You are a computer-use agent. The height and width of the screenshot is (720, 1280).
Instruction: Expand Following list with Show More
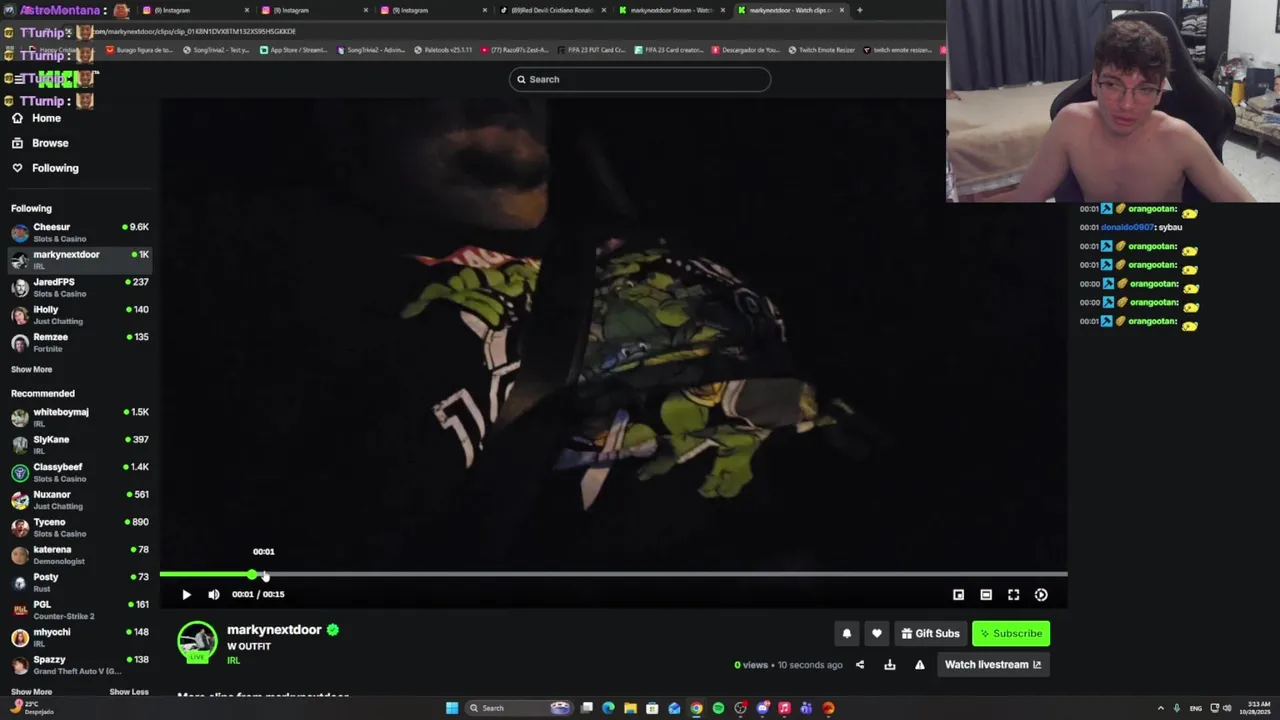point(31,369)
